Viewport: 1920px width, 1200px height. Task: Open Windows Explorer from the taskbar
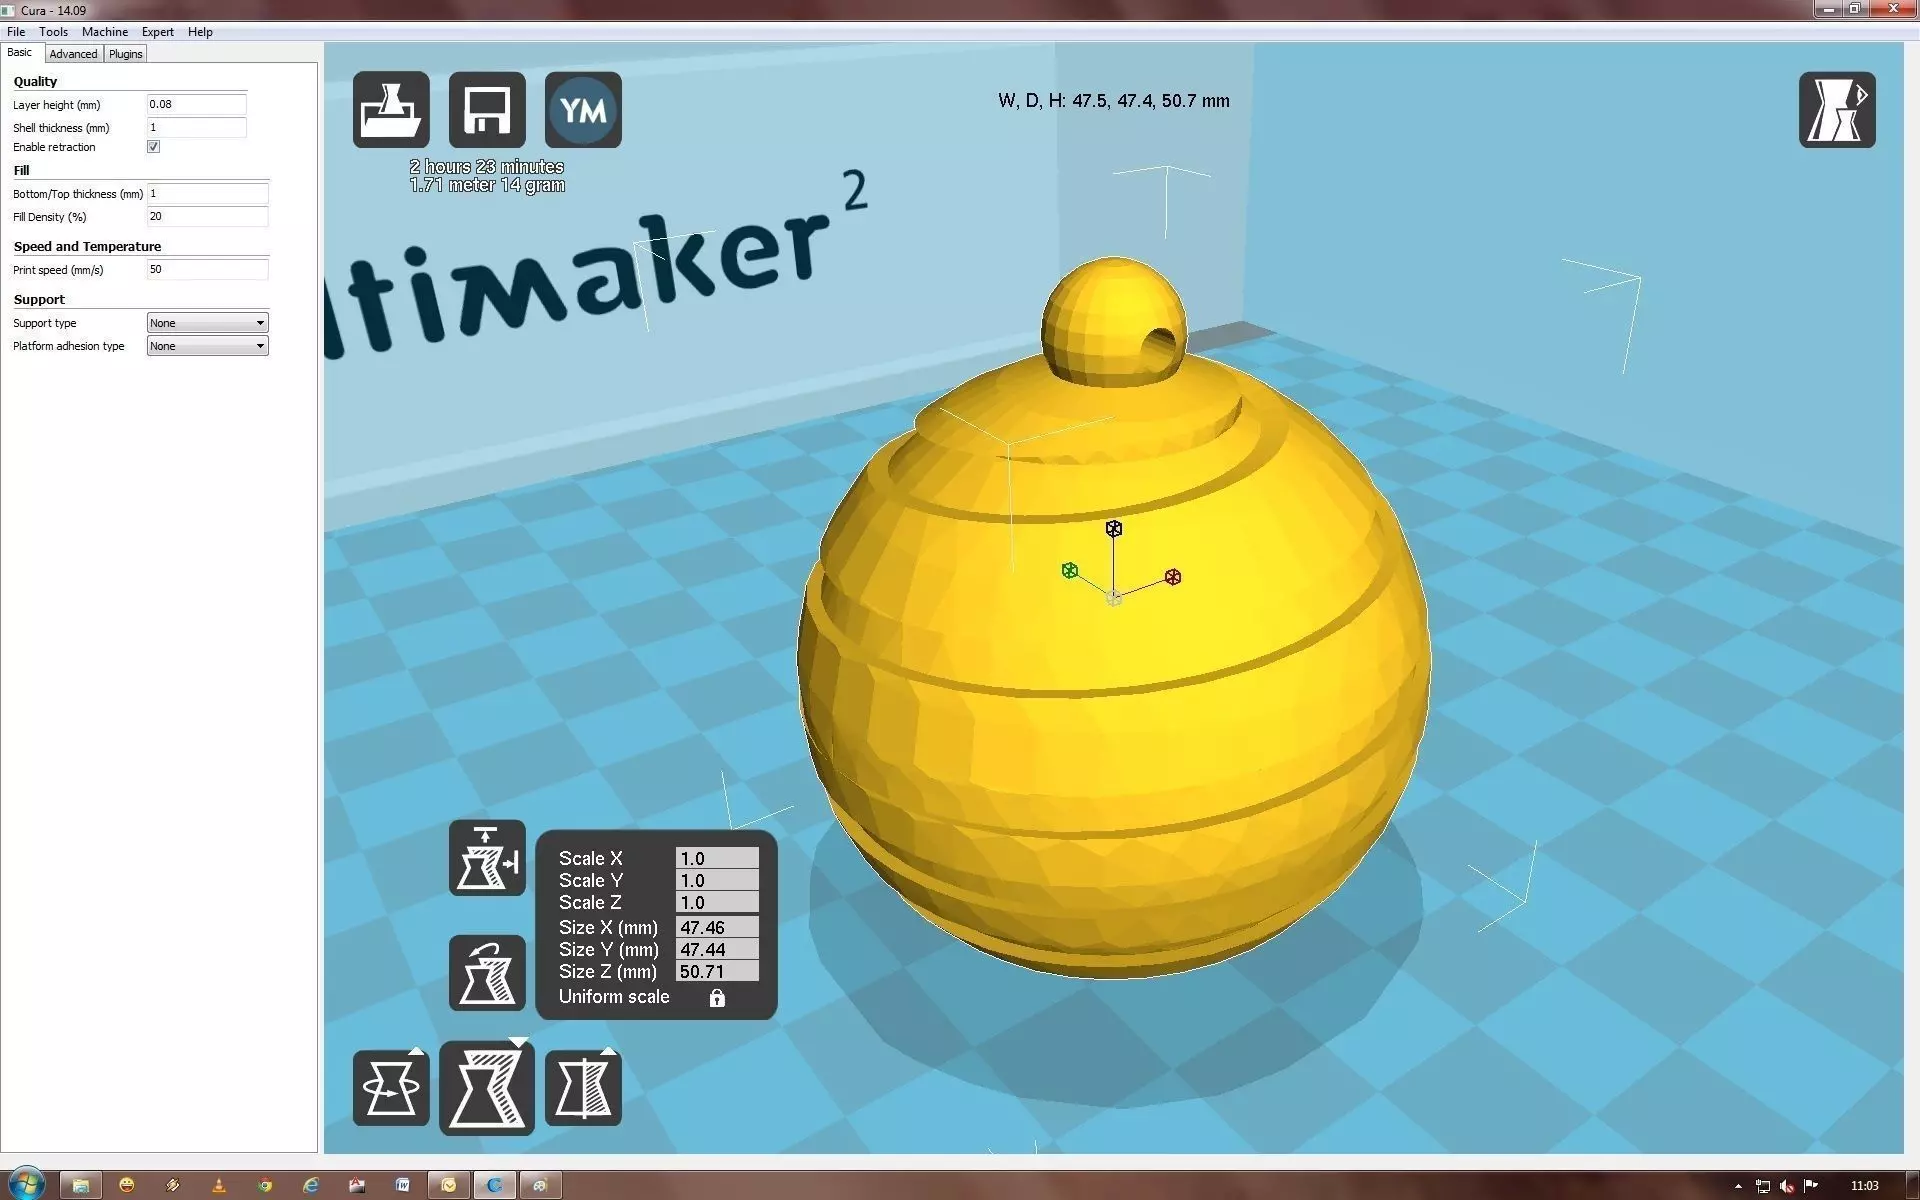(x=81, y=1185)
